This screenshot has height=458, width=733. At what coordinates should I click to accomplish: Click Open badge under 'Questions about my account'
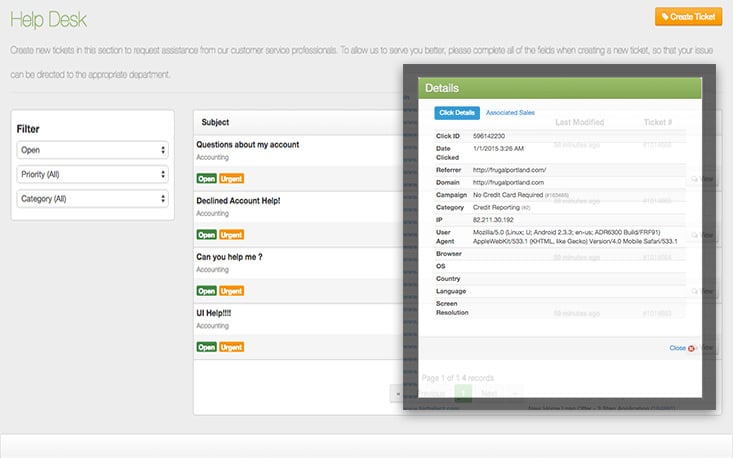[206, 179]
